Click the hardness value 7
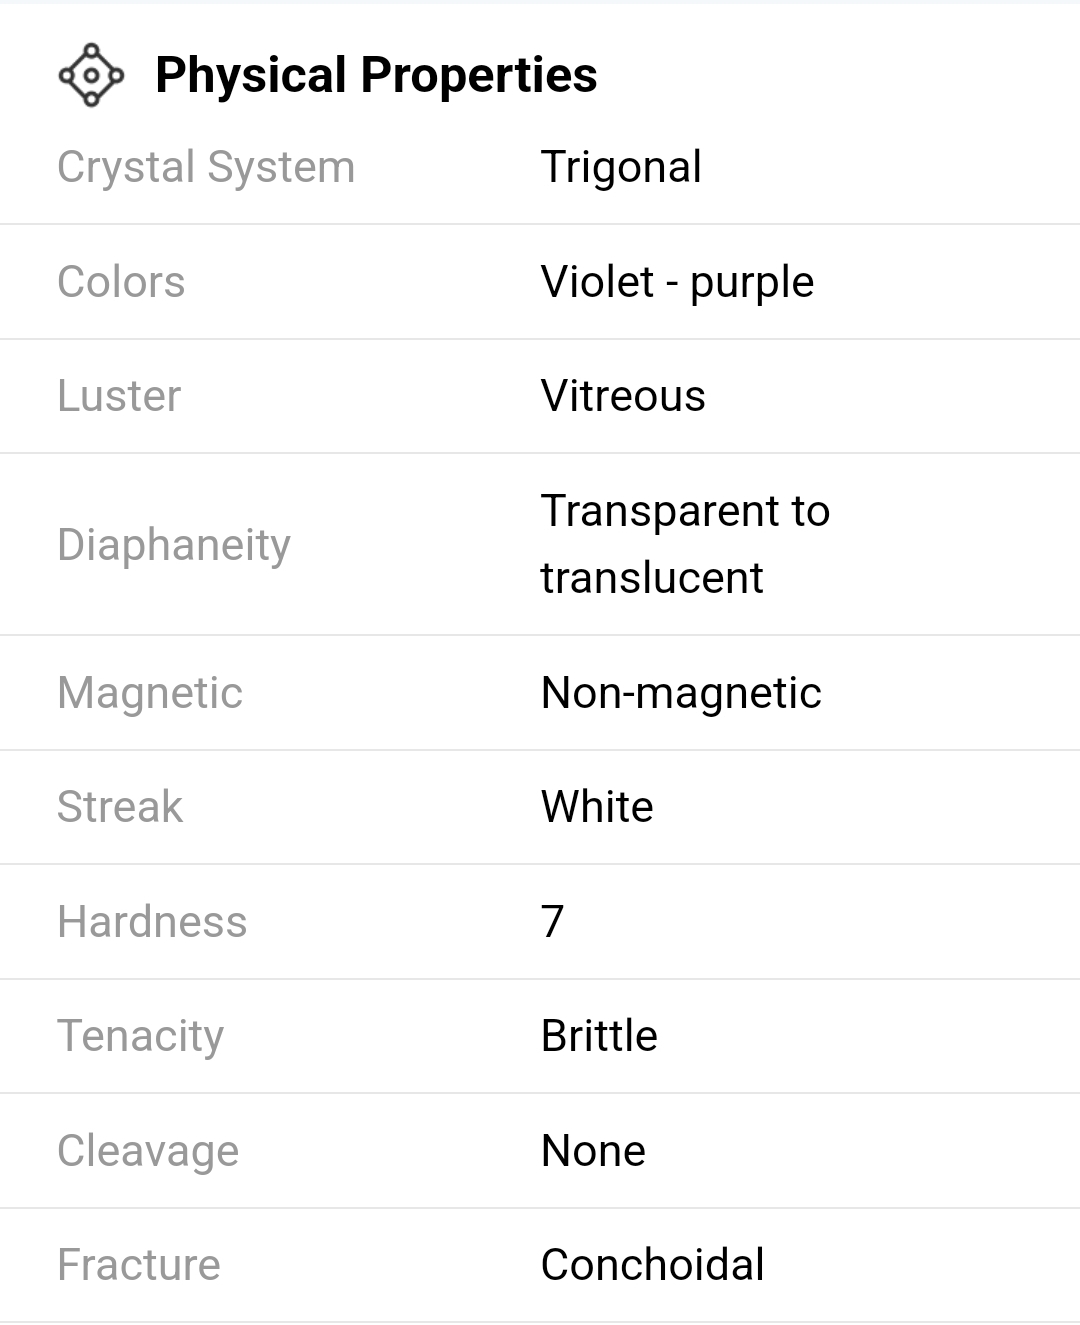1080x1325 pixels. 553,922
